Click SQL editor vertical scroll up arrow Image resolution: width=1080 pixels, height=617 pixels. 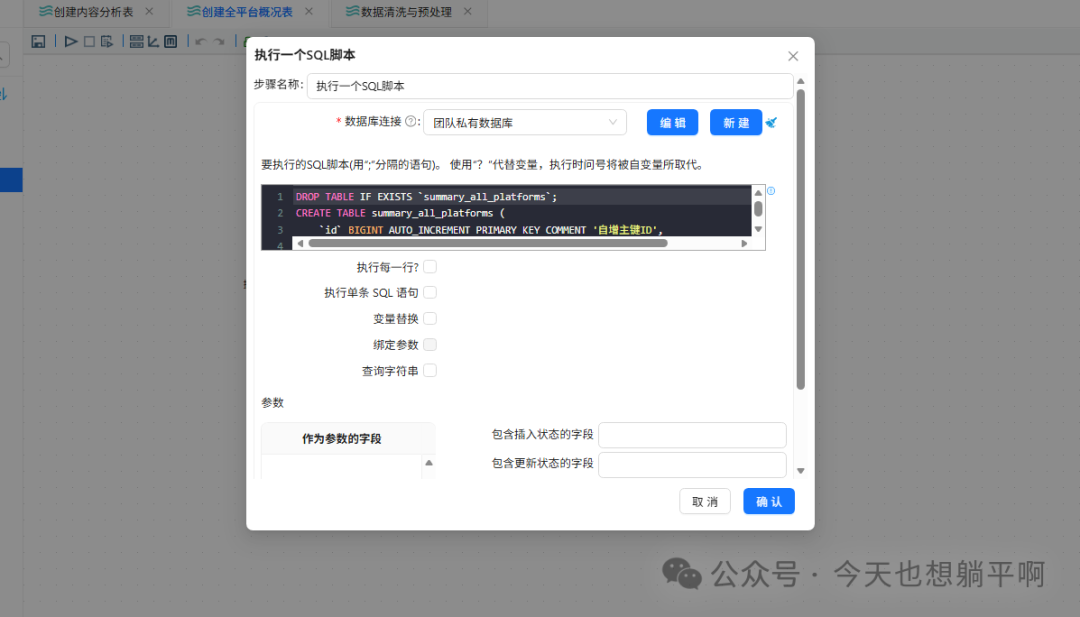coord(758,193)
